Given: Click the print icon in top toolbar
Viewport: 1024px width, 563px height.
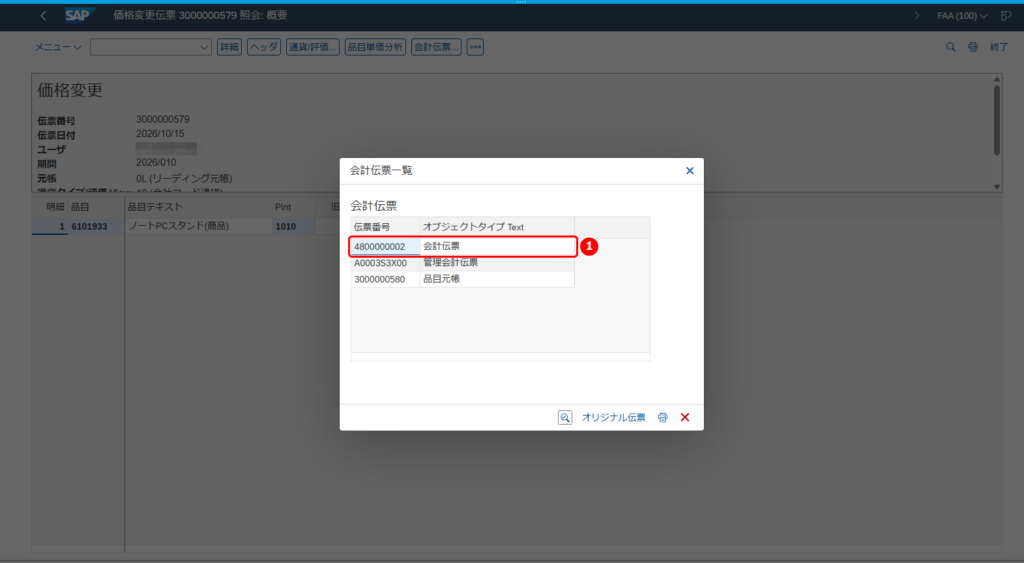Looking at the screenshot, I should pyautogui.click(x=973, y=47).
